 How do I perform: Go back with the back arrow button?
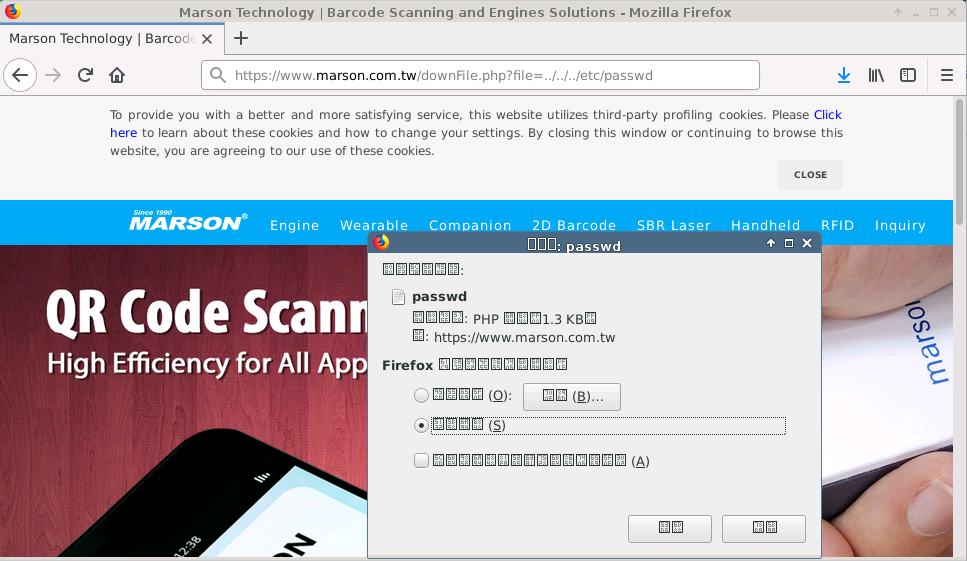click(20, 75)
